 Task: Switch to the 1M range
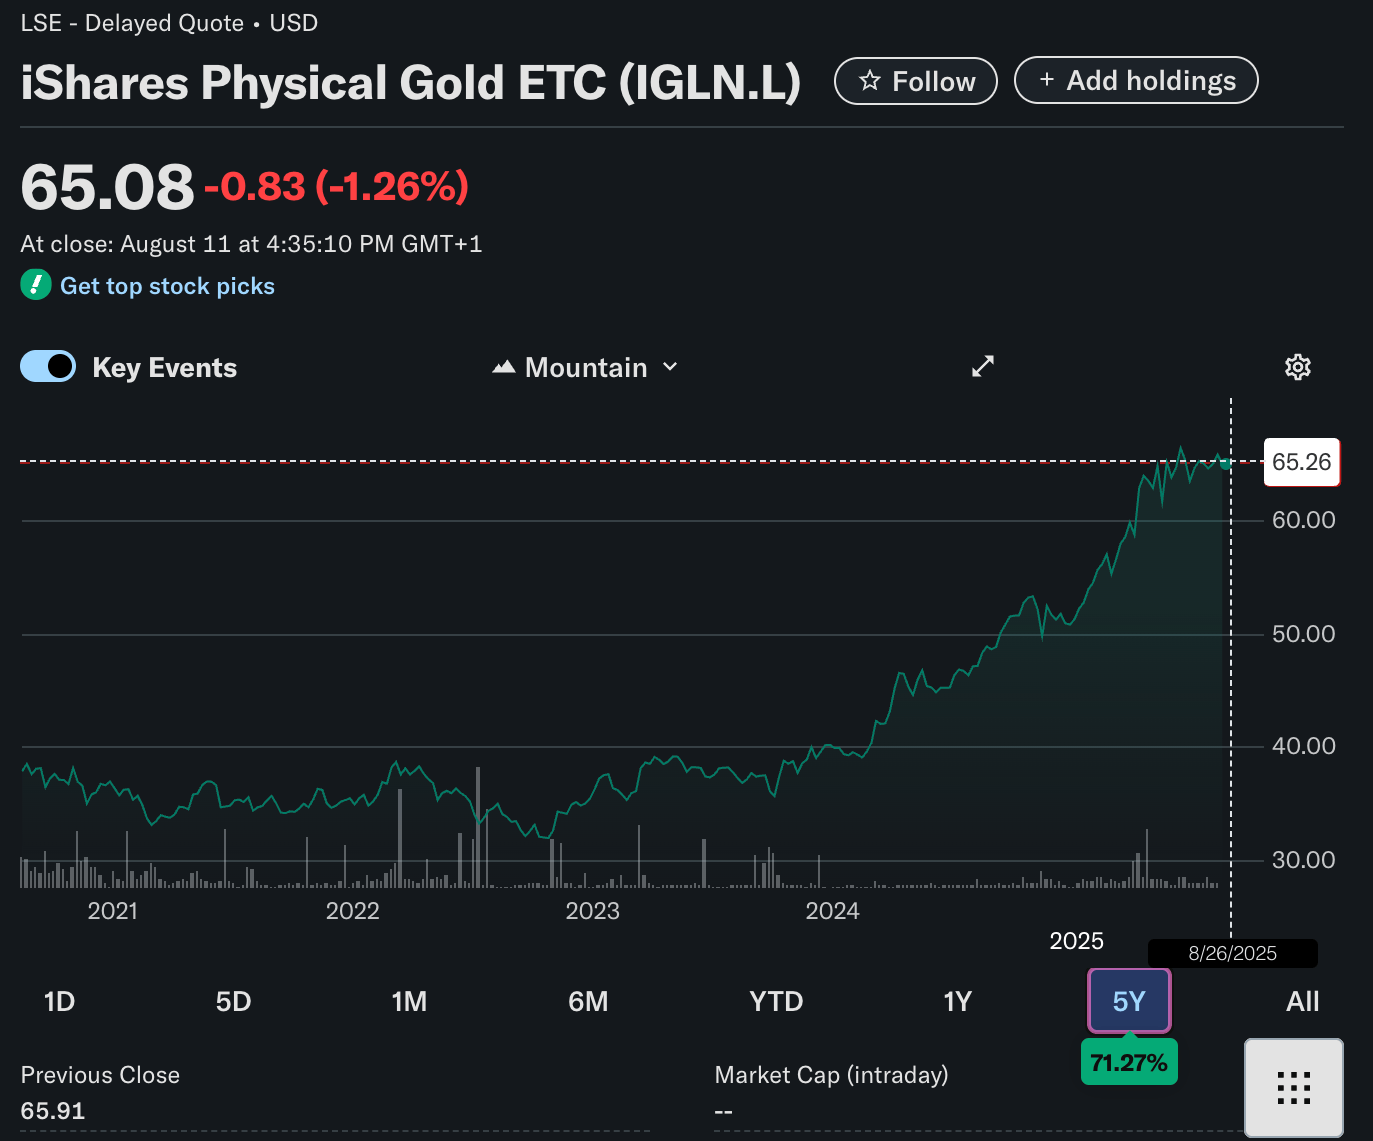(409, 1001)
